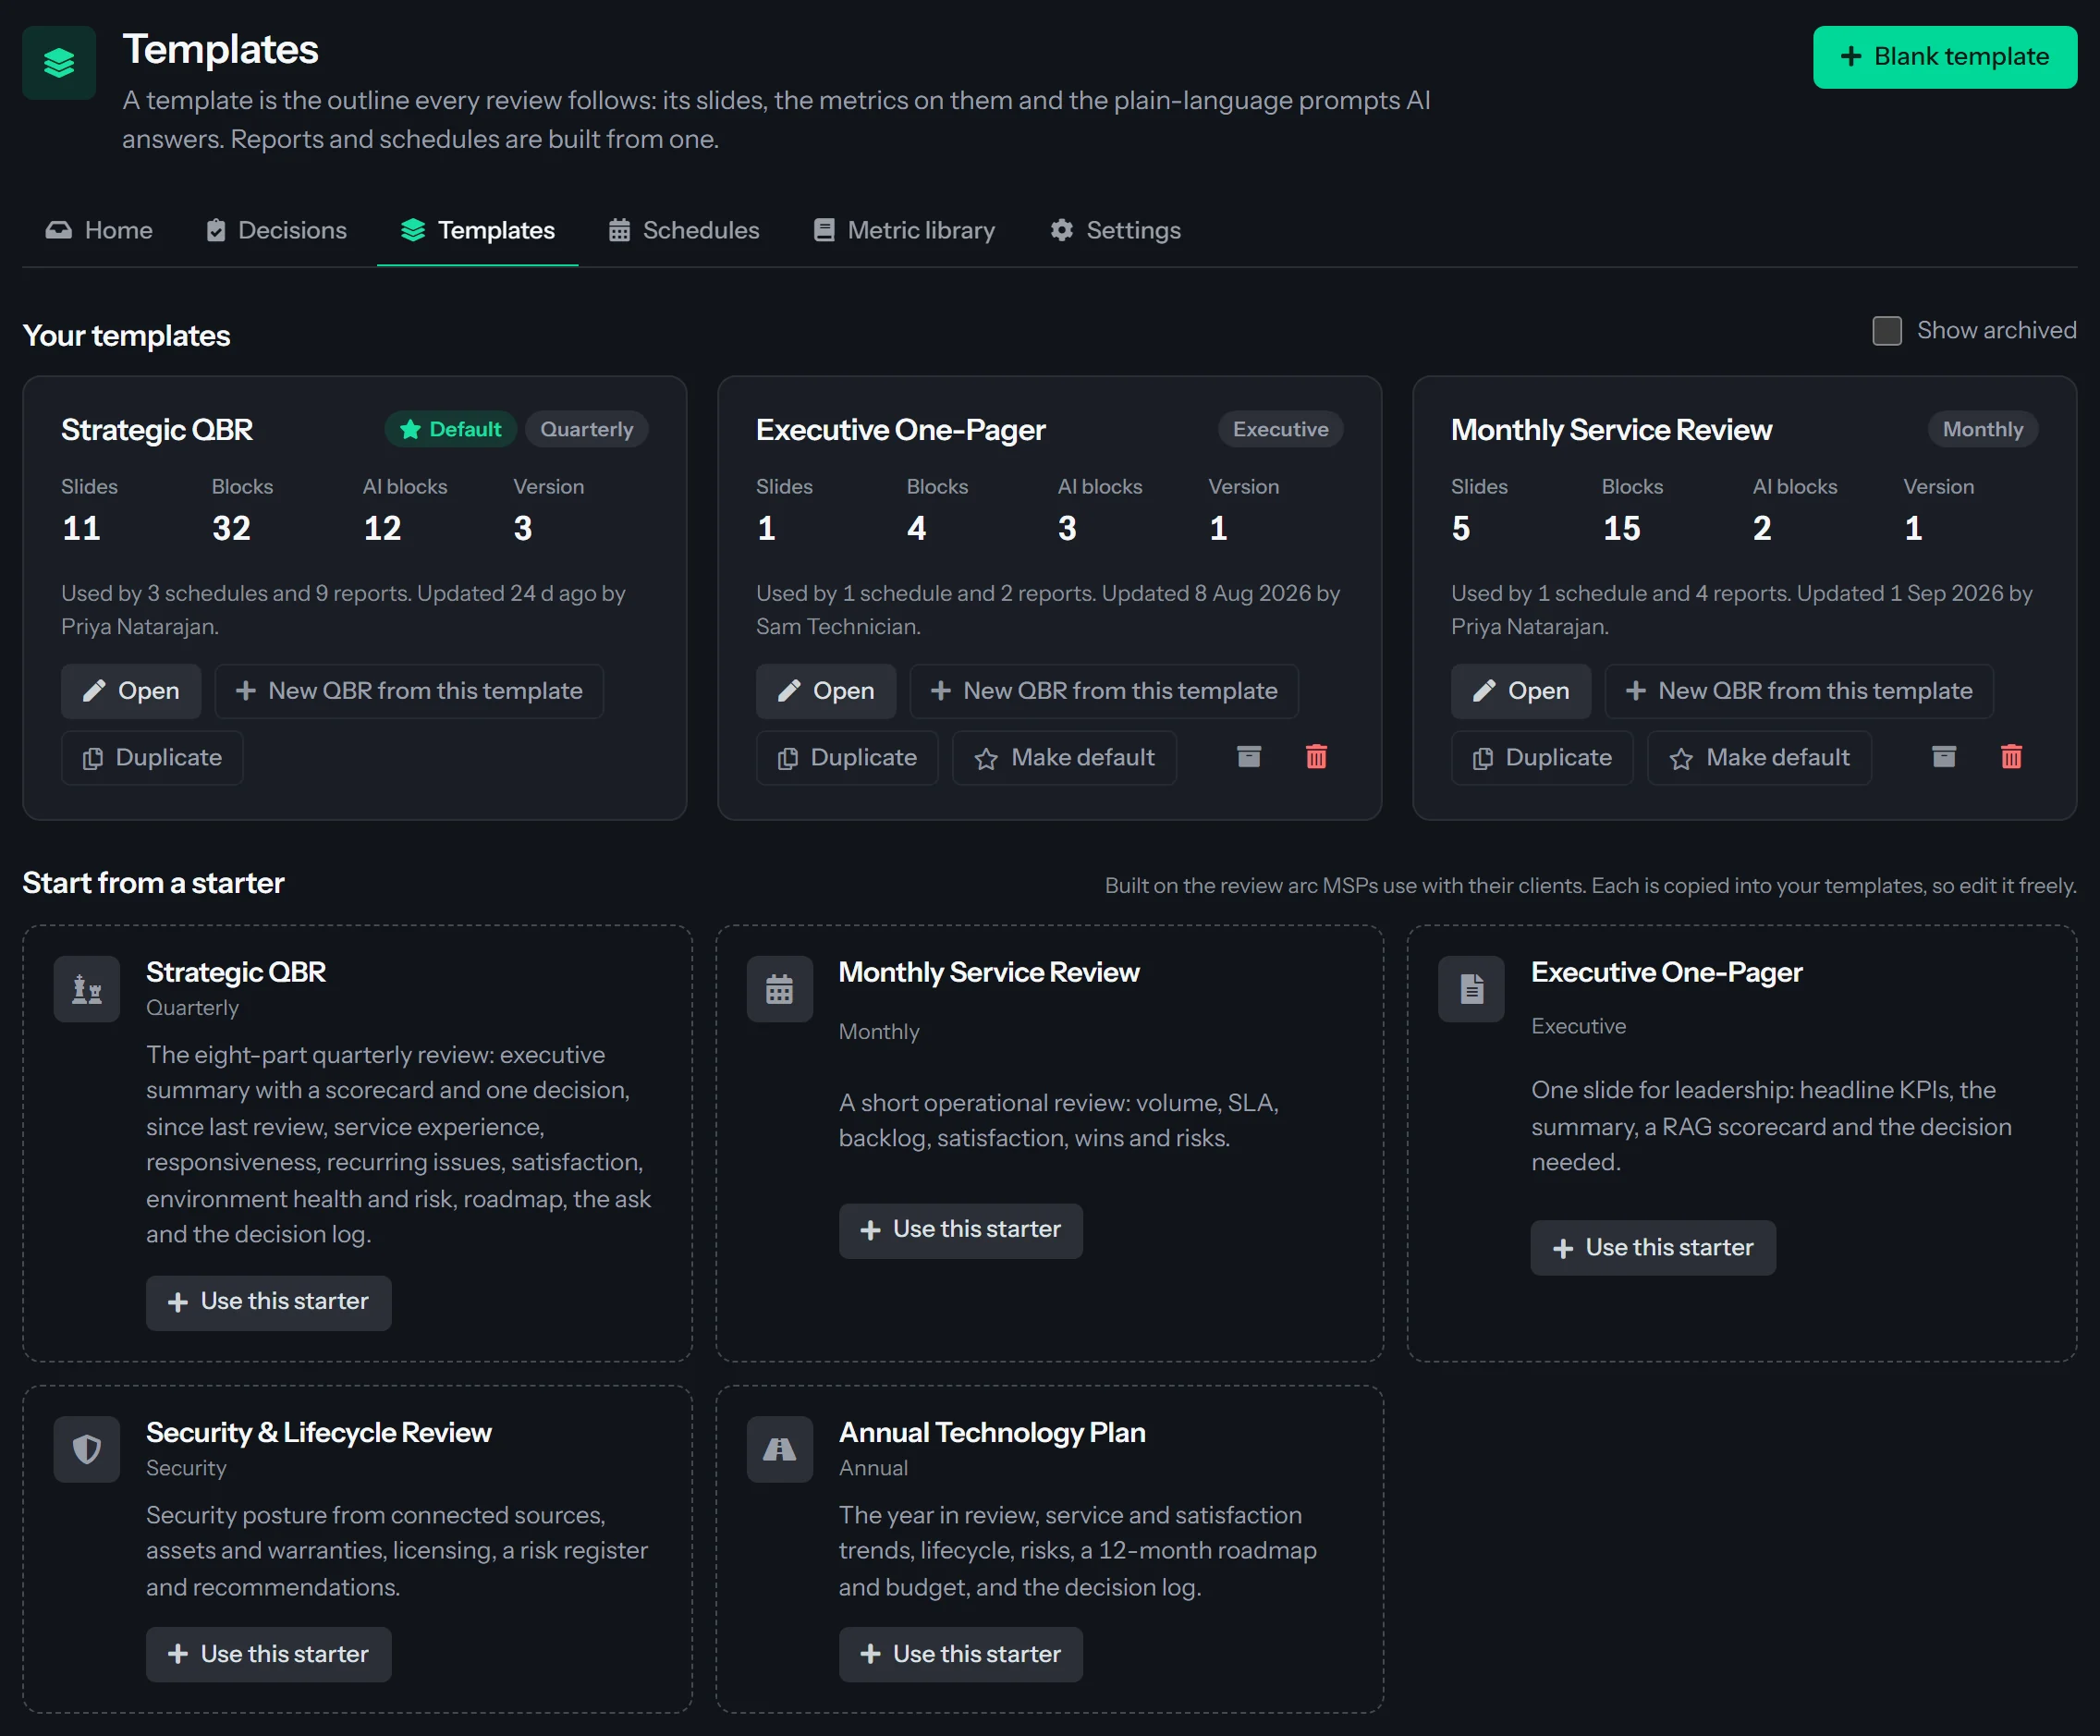Use the Executive One-Pager starter
This screenshot has width=2100, height=1736.
click(1653, 1248)
